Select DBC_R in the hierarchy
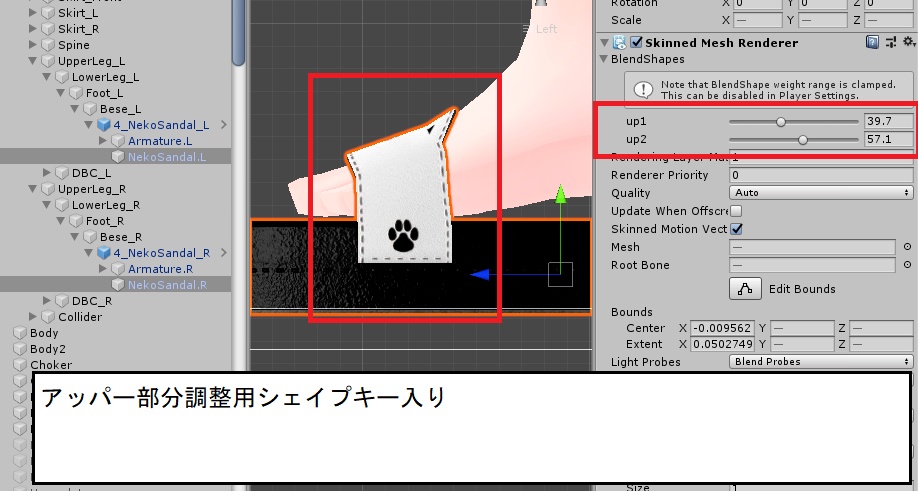The height and width of the screenshot is (491, 918). [92, 301]
